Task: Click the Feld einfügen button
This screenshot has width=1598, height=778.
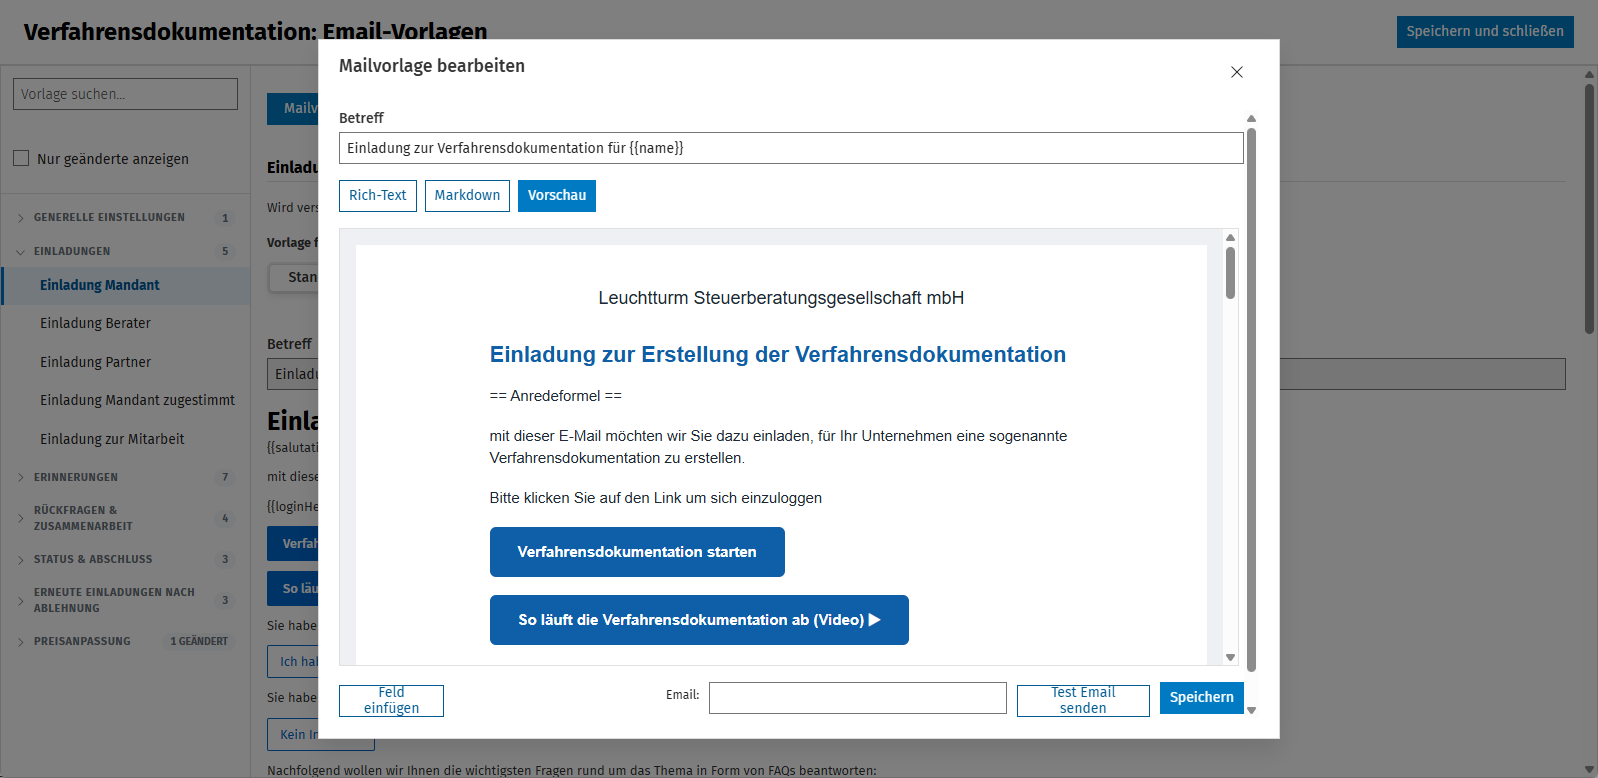Action: [391, 700]
